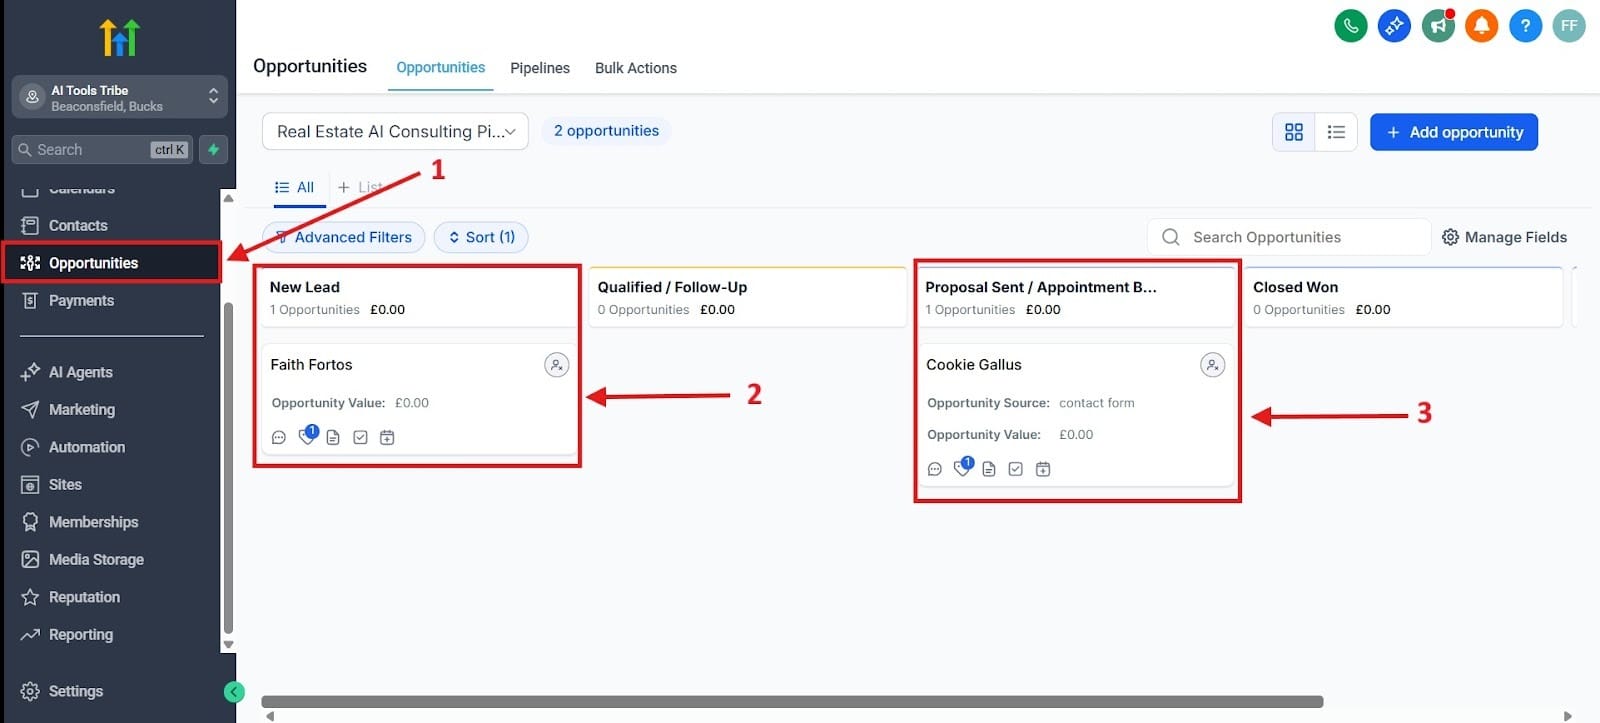Collapse the sidebar with green chevron
Viewport: 1600px width, 723px height.
coord(234,691)
